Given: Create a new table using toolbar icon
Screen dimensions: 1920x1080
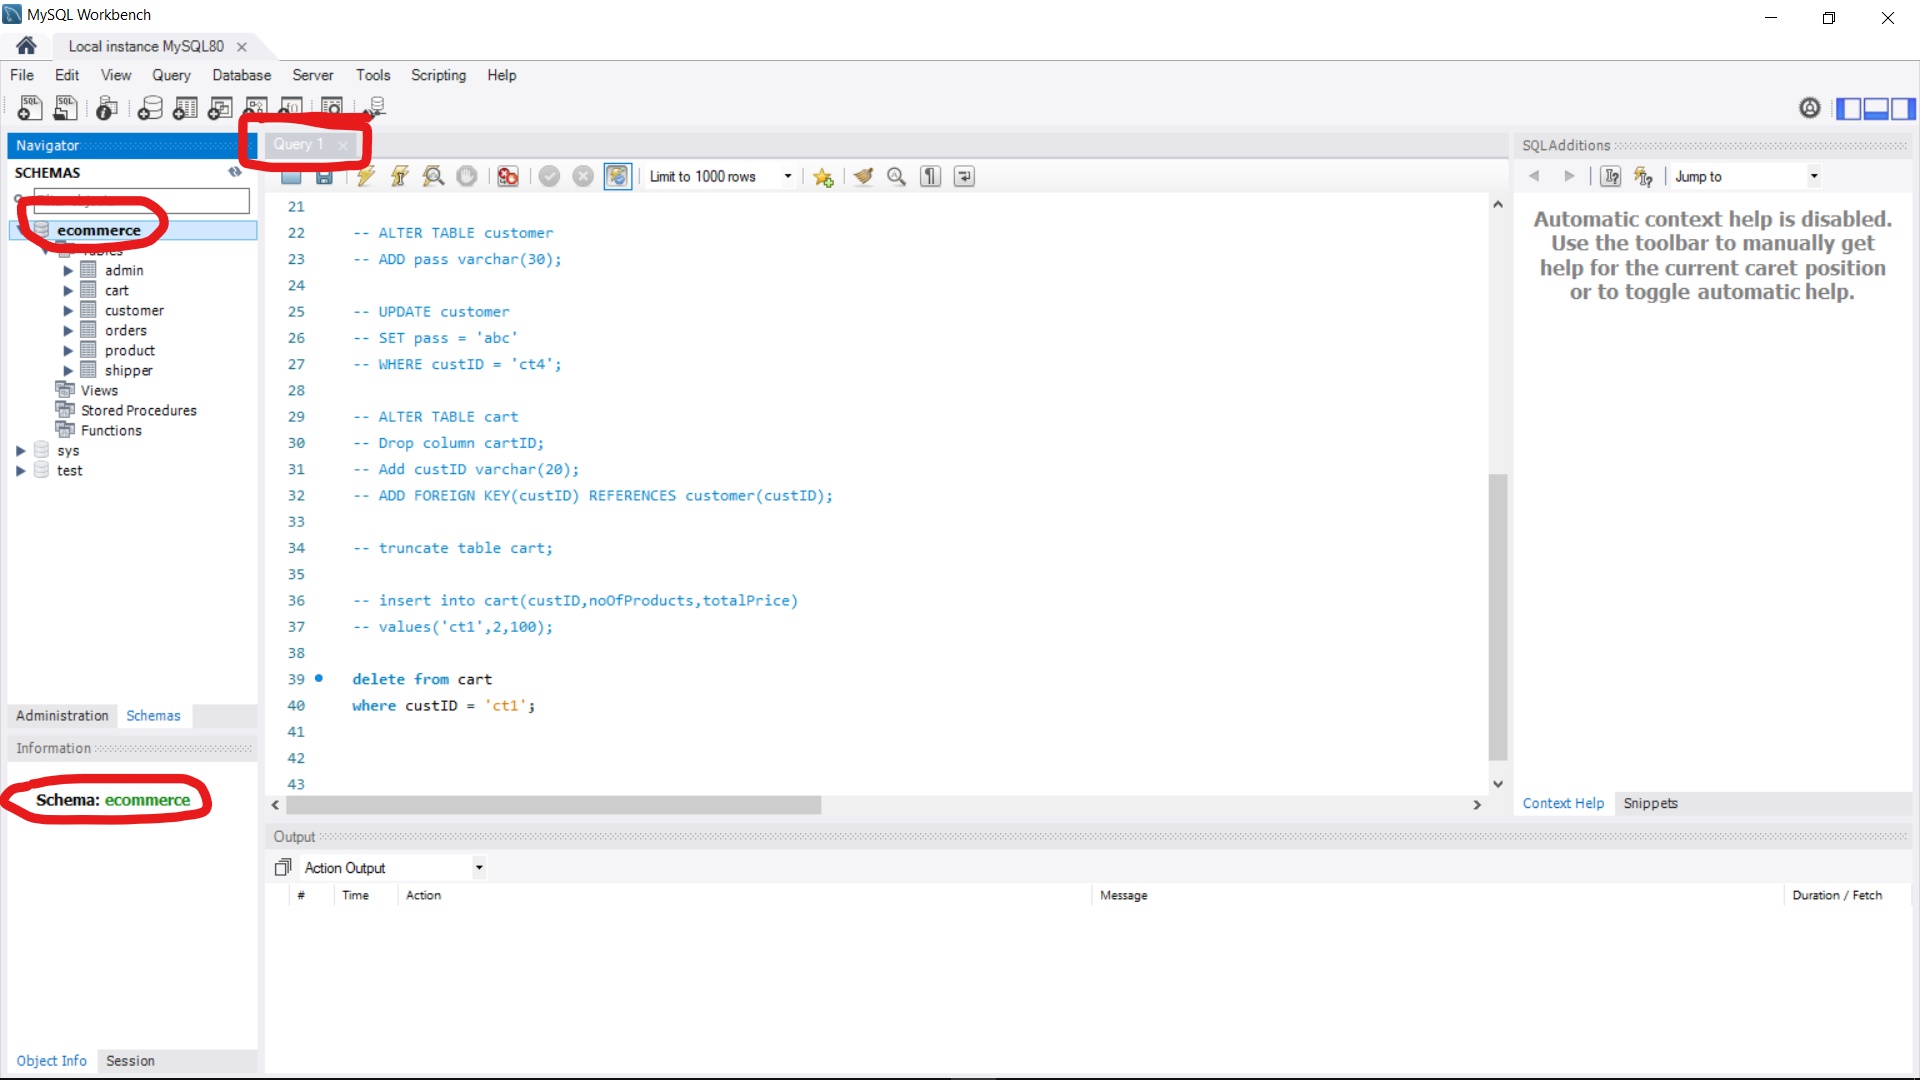Looking at the screenshot, I should coord(185,108).
